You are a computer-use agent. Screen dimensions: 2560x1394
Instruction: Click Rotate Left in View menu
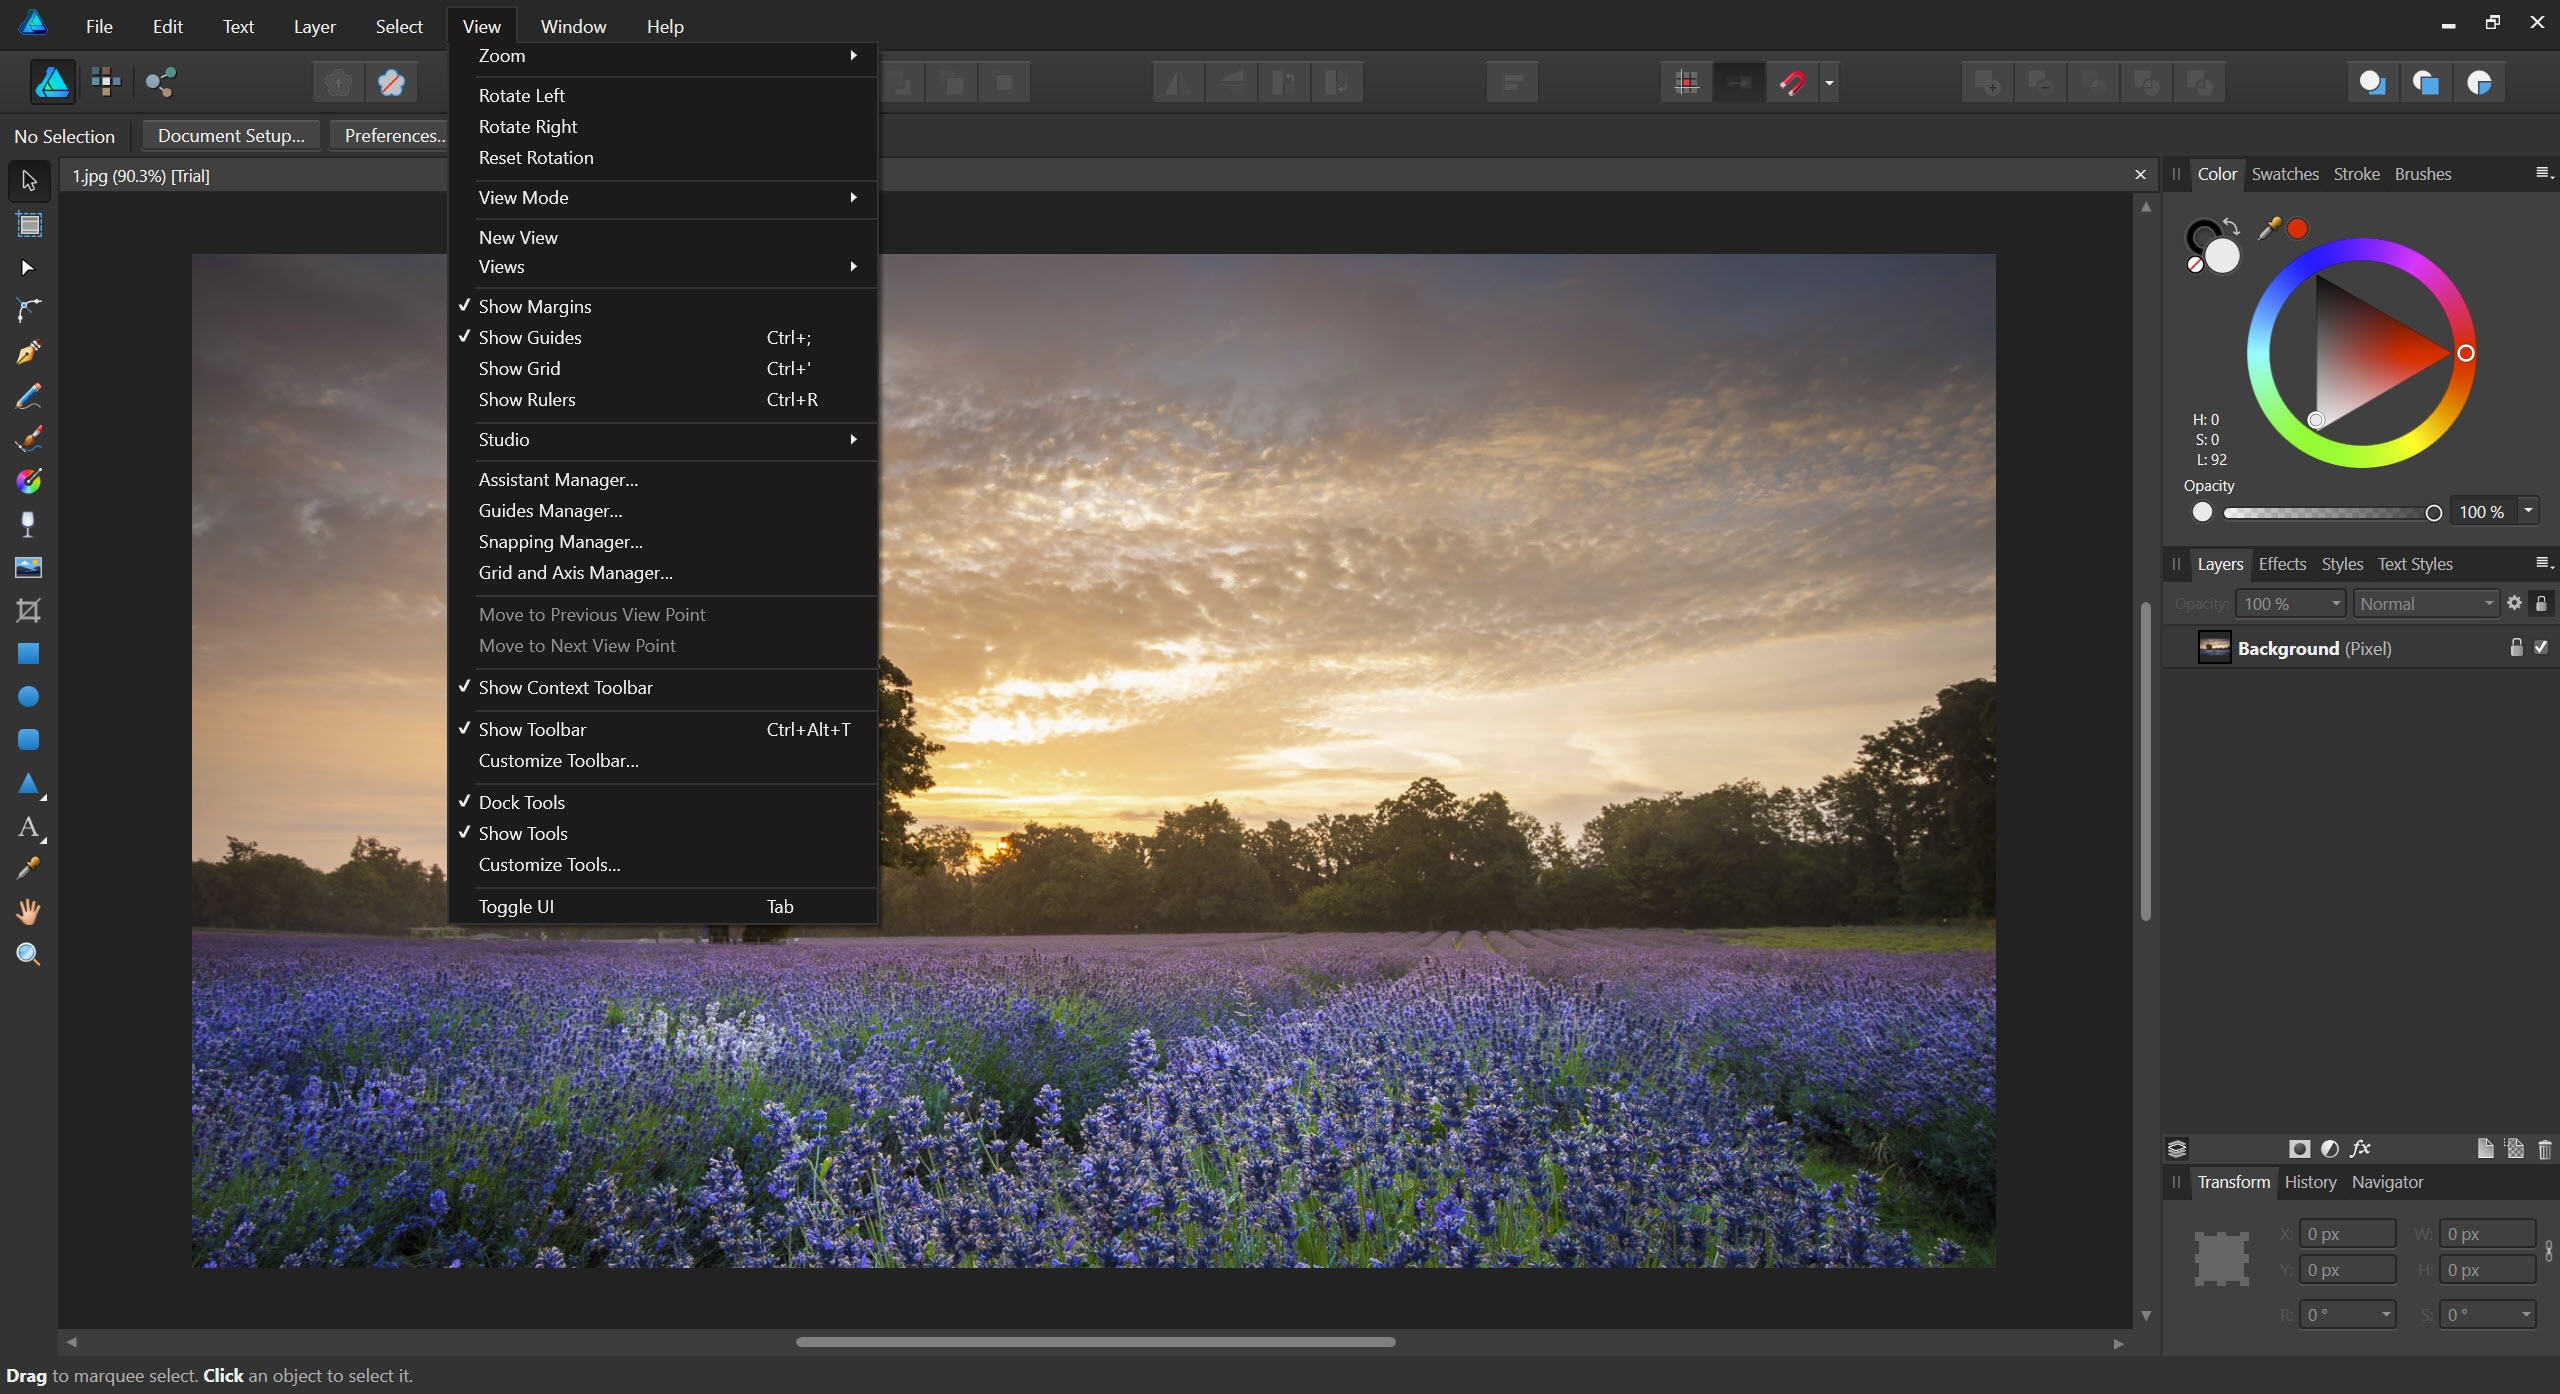[x=521, y=95]
